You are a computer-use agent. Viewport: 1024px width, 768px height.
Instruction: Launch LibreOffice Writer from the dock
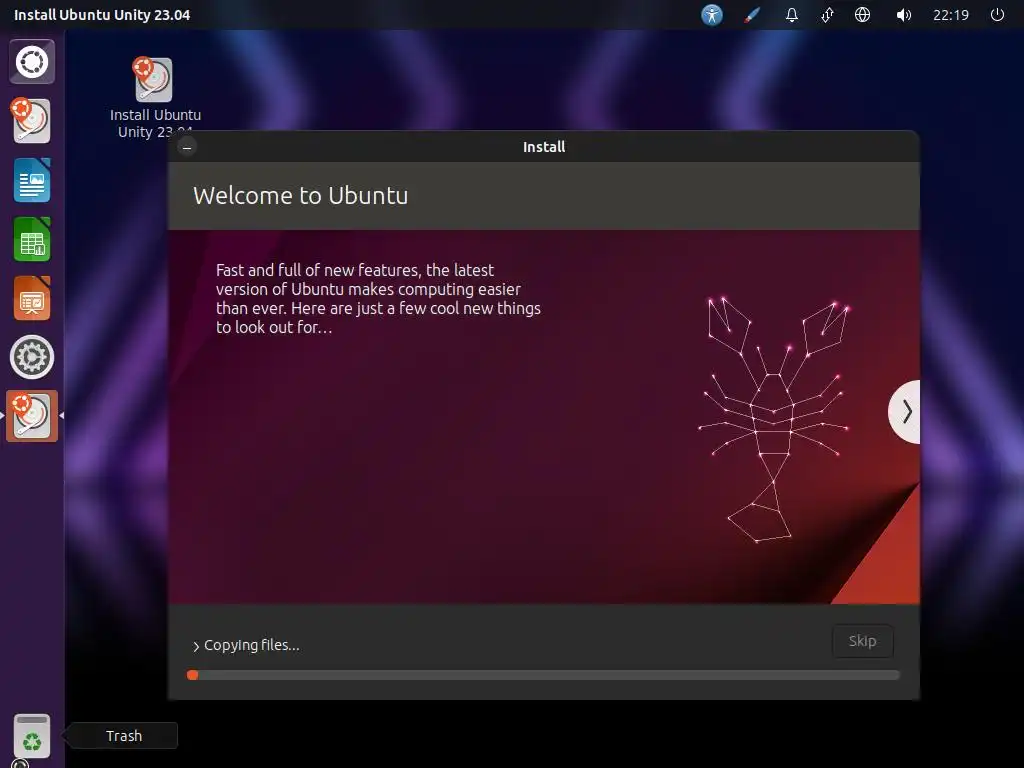click(x=32, y=180)
